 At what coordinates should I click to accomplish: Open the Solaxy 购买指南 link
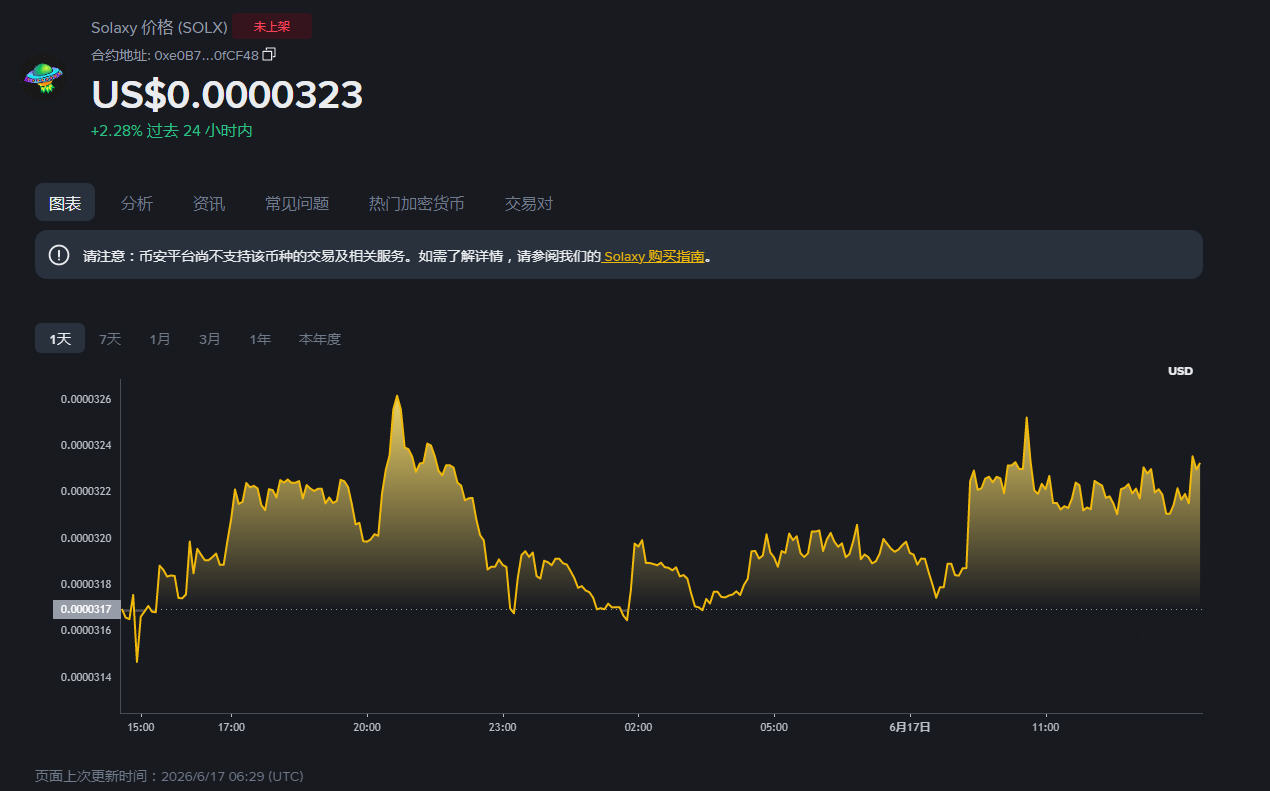pos(654,256)
